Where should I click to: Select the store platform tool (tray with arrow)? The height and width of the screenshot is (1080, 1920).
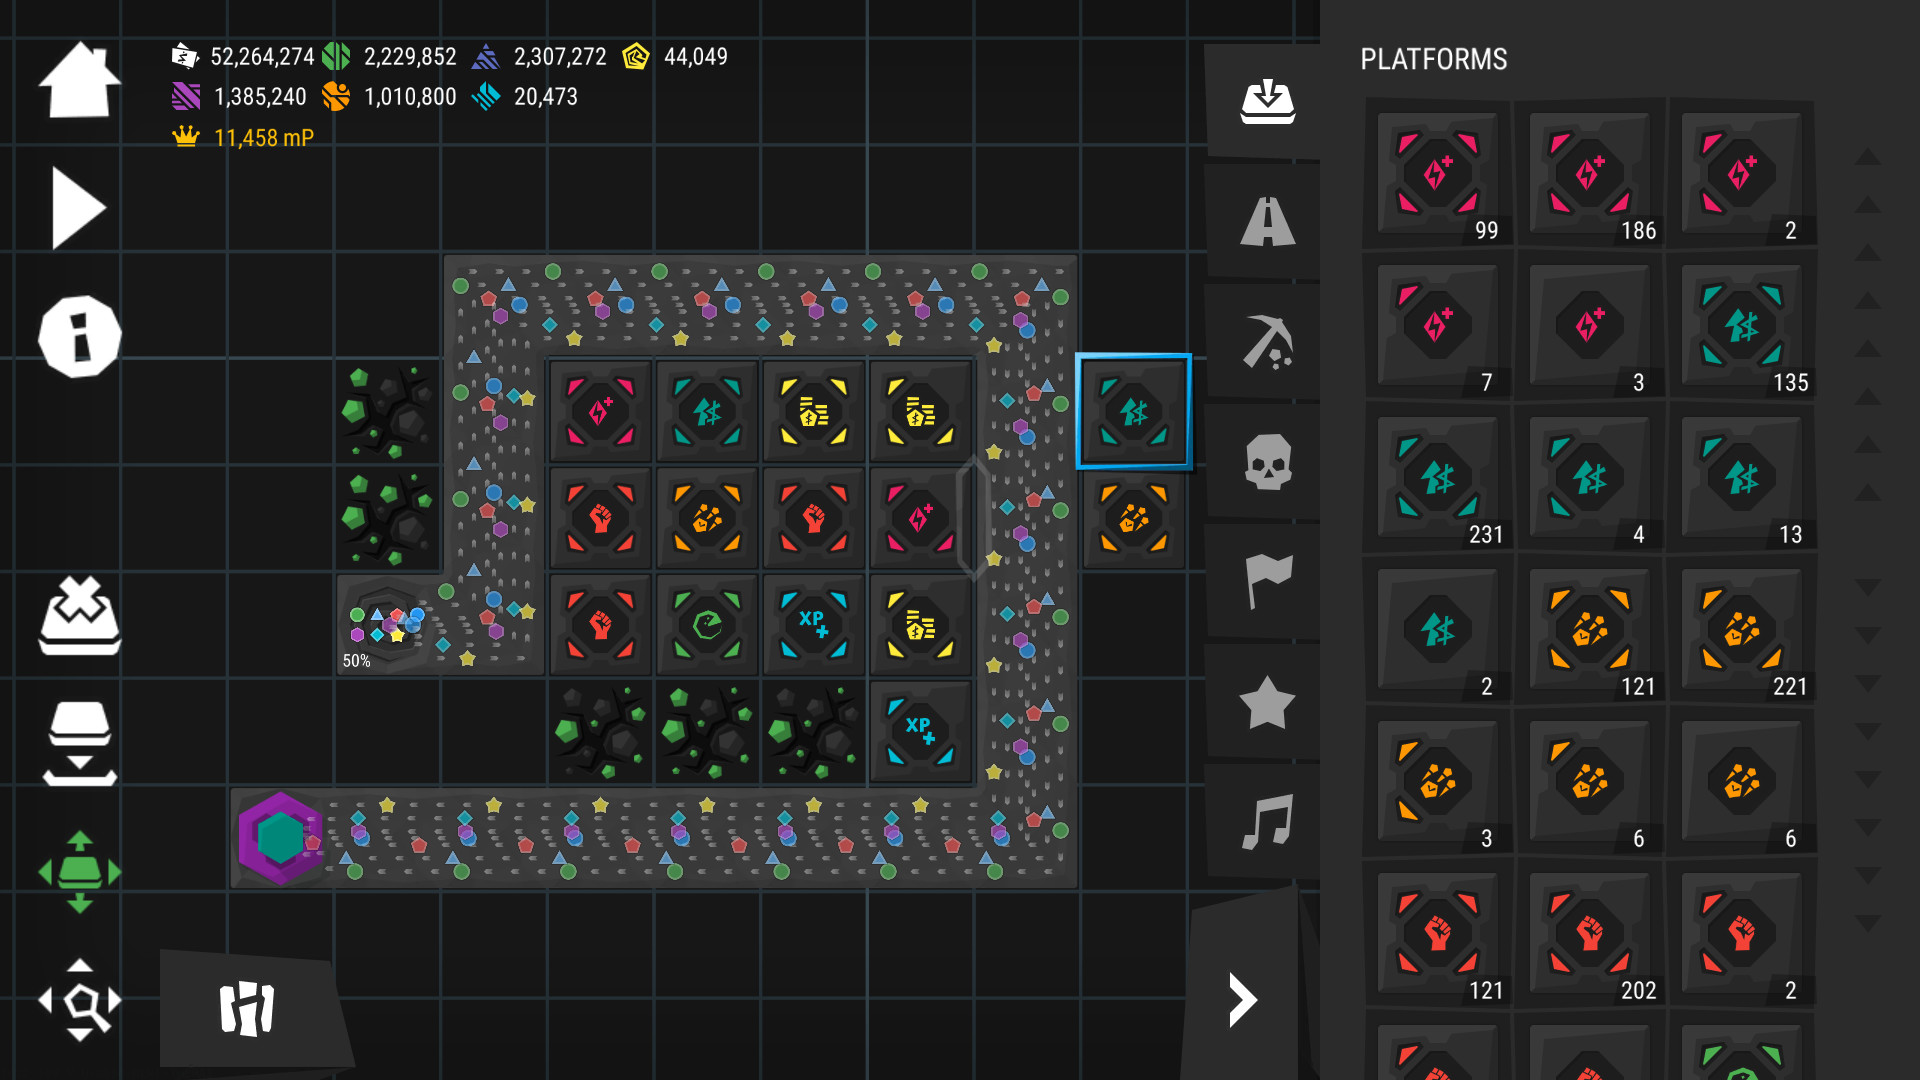coord(80,742)
